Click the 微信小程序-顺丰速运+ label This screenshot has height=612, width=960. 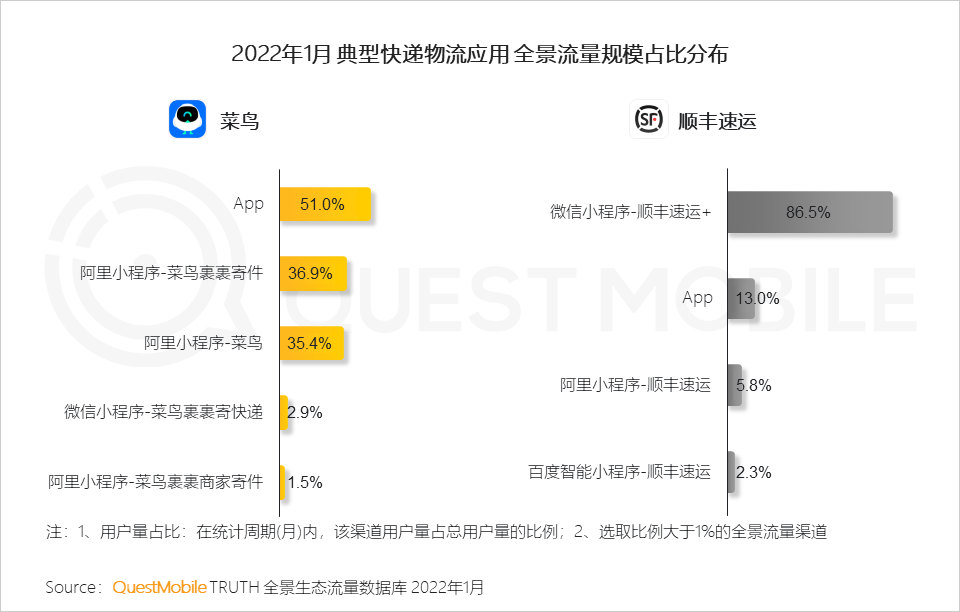coord(630,212)
